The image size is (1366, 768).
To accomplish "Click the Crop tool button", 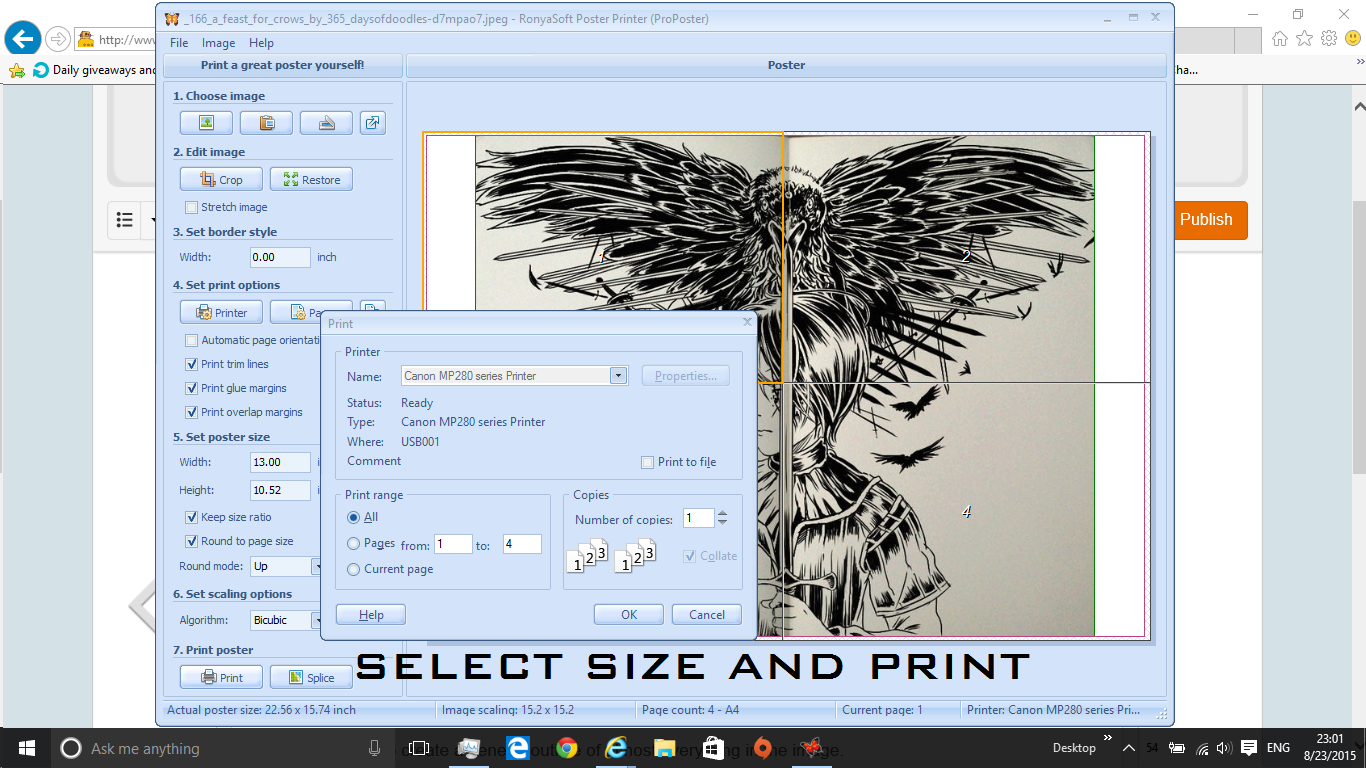I will click(221, 179).
